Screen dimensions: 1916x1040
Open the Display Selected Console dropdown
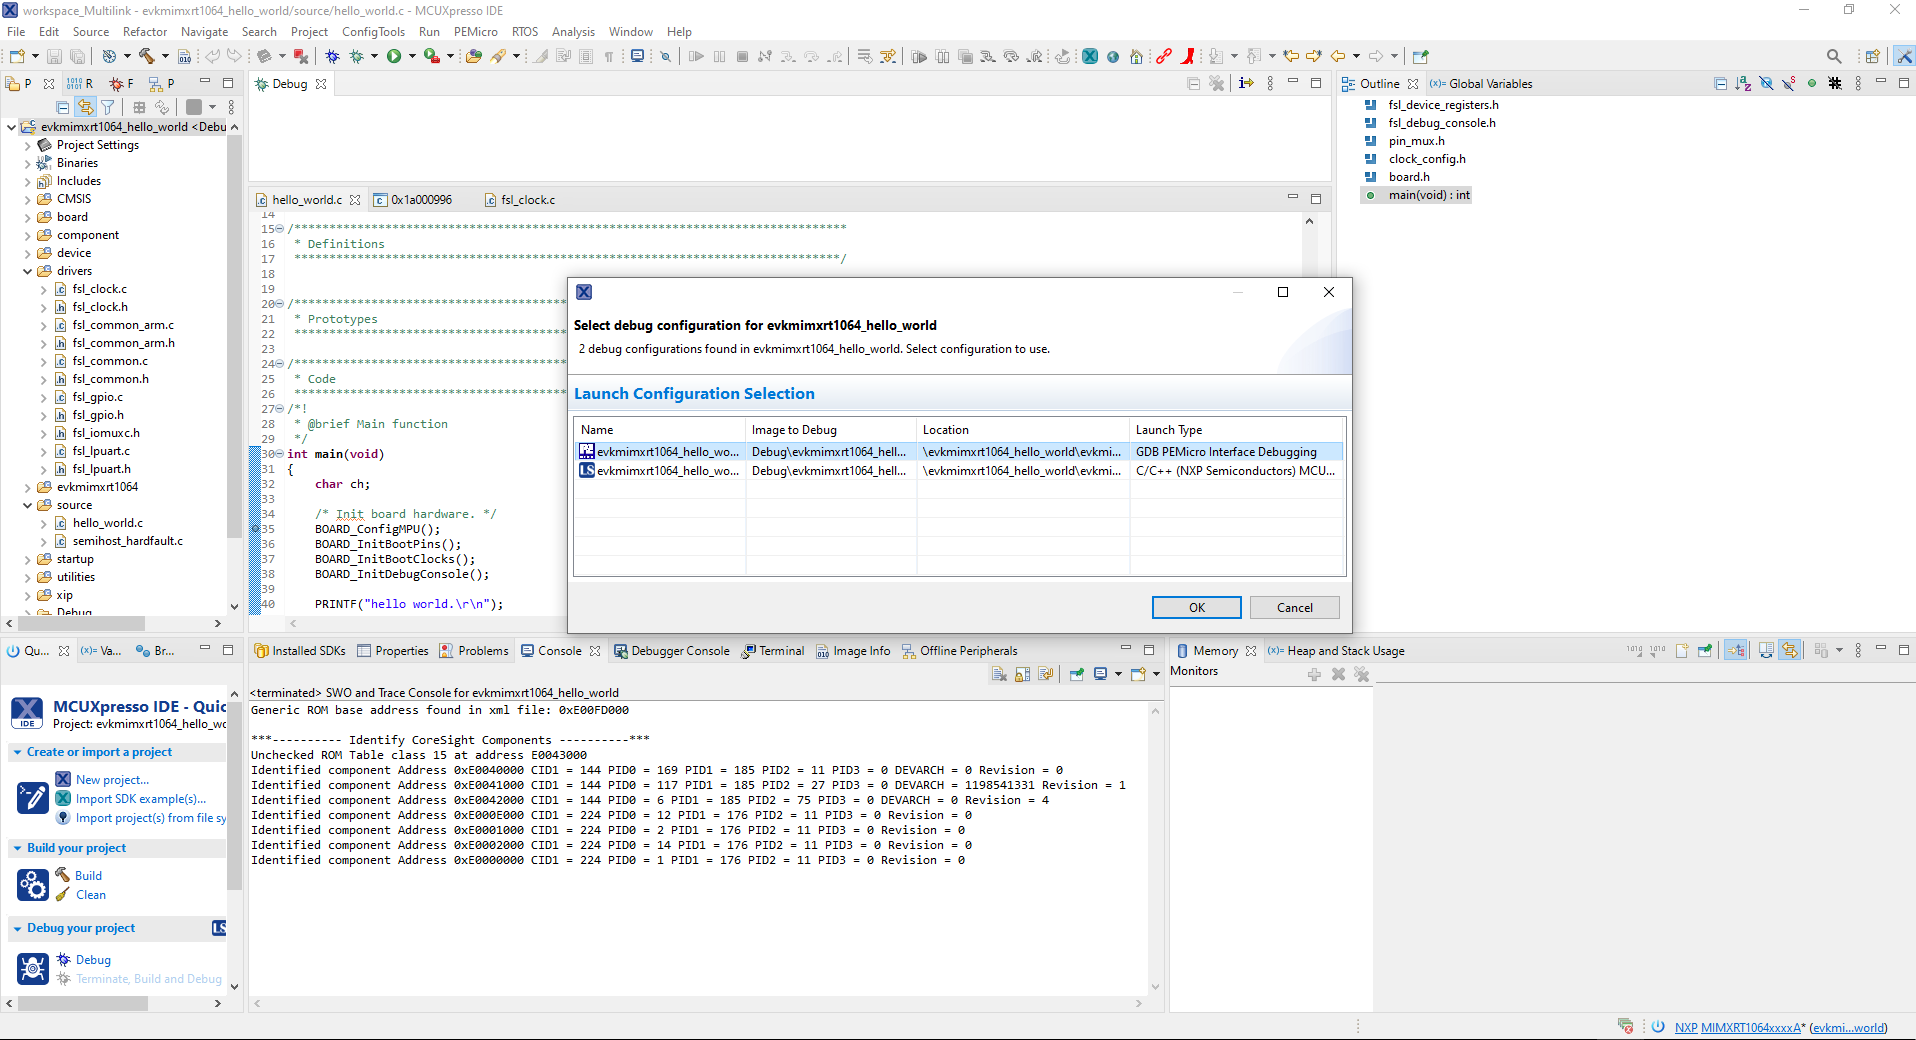pos(1119,674)
